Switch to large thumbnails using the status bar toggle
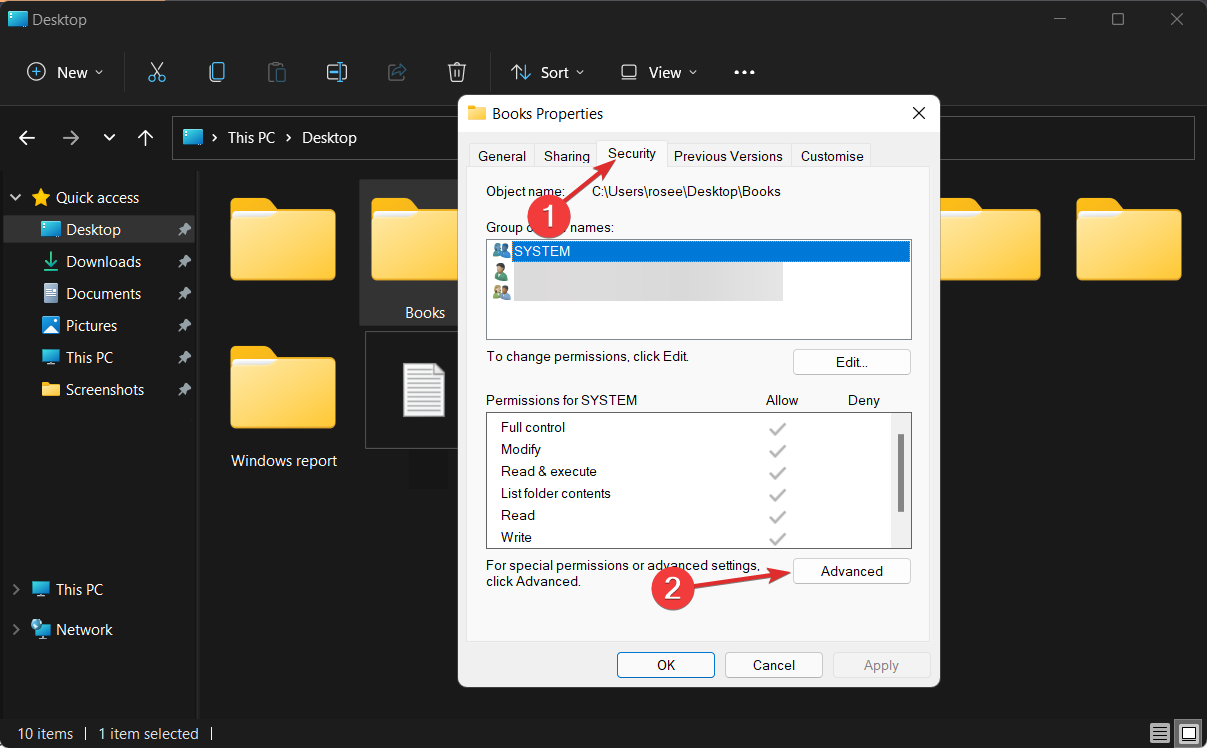This screenshot has height=748, width=1207. click(x=1189, y=733)
